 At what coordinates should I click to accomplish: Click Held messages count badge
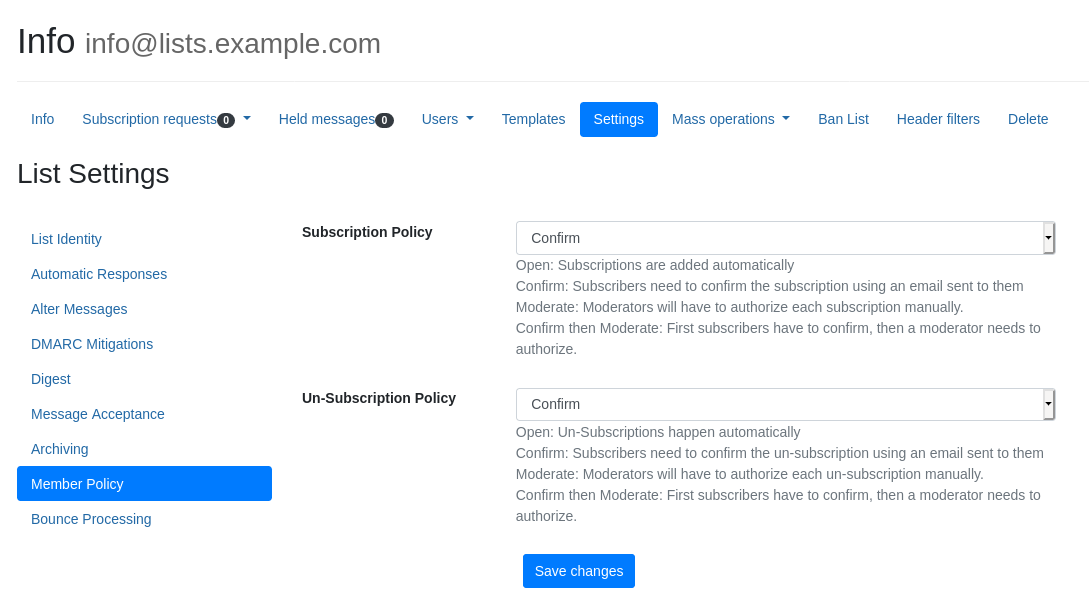[385, 120]
